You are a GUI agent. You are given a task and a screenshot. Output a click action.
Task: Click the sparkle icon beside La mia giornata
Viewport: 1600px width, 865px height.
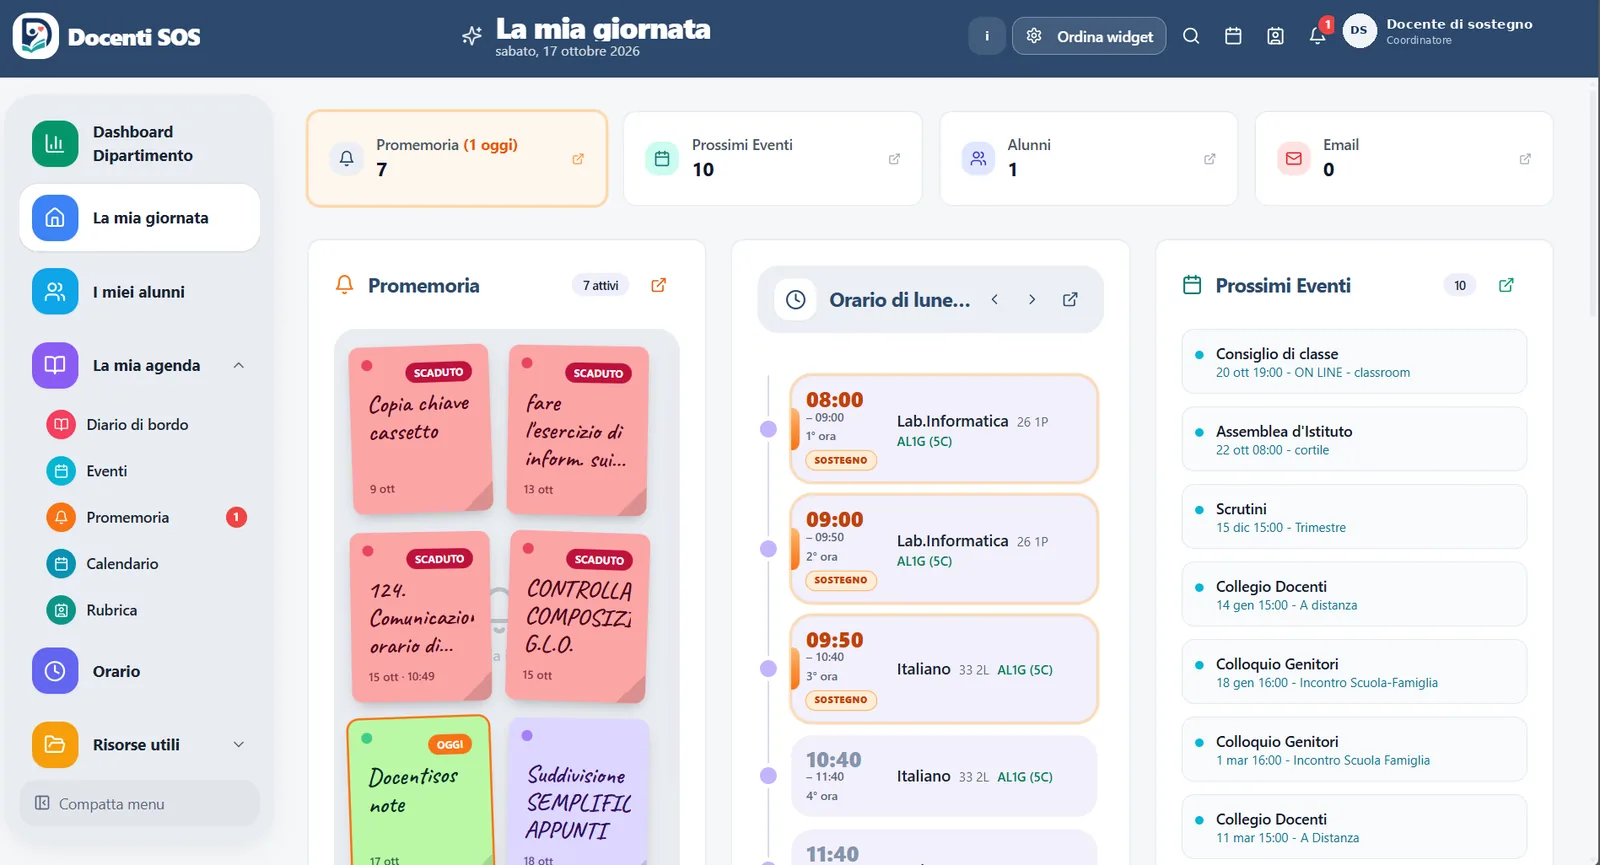472,36
